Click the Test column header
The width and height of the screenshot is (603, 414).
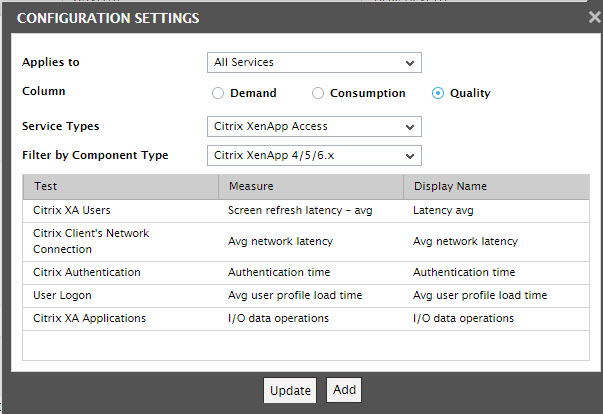point(121,186)
